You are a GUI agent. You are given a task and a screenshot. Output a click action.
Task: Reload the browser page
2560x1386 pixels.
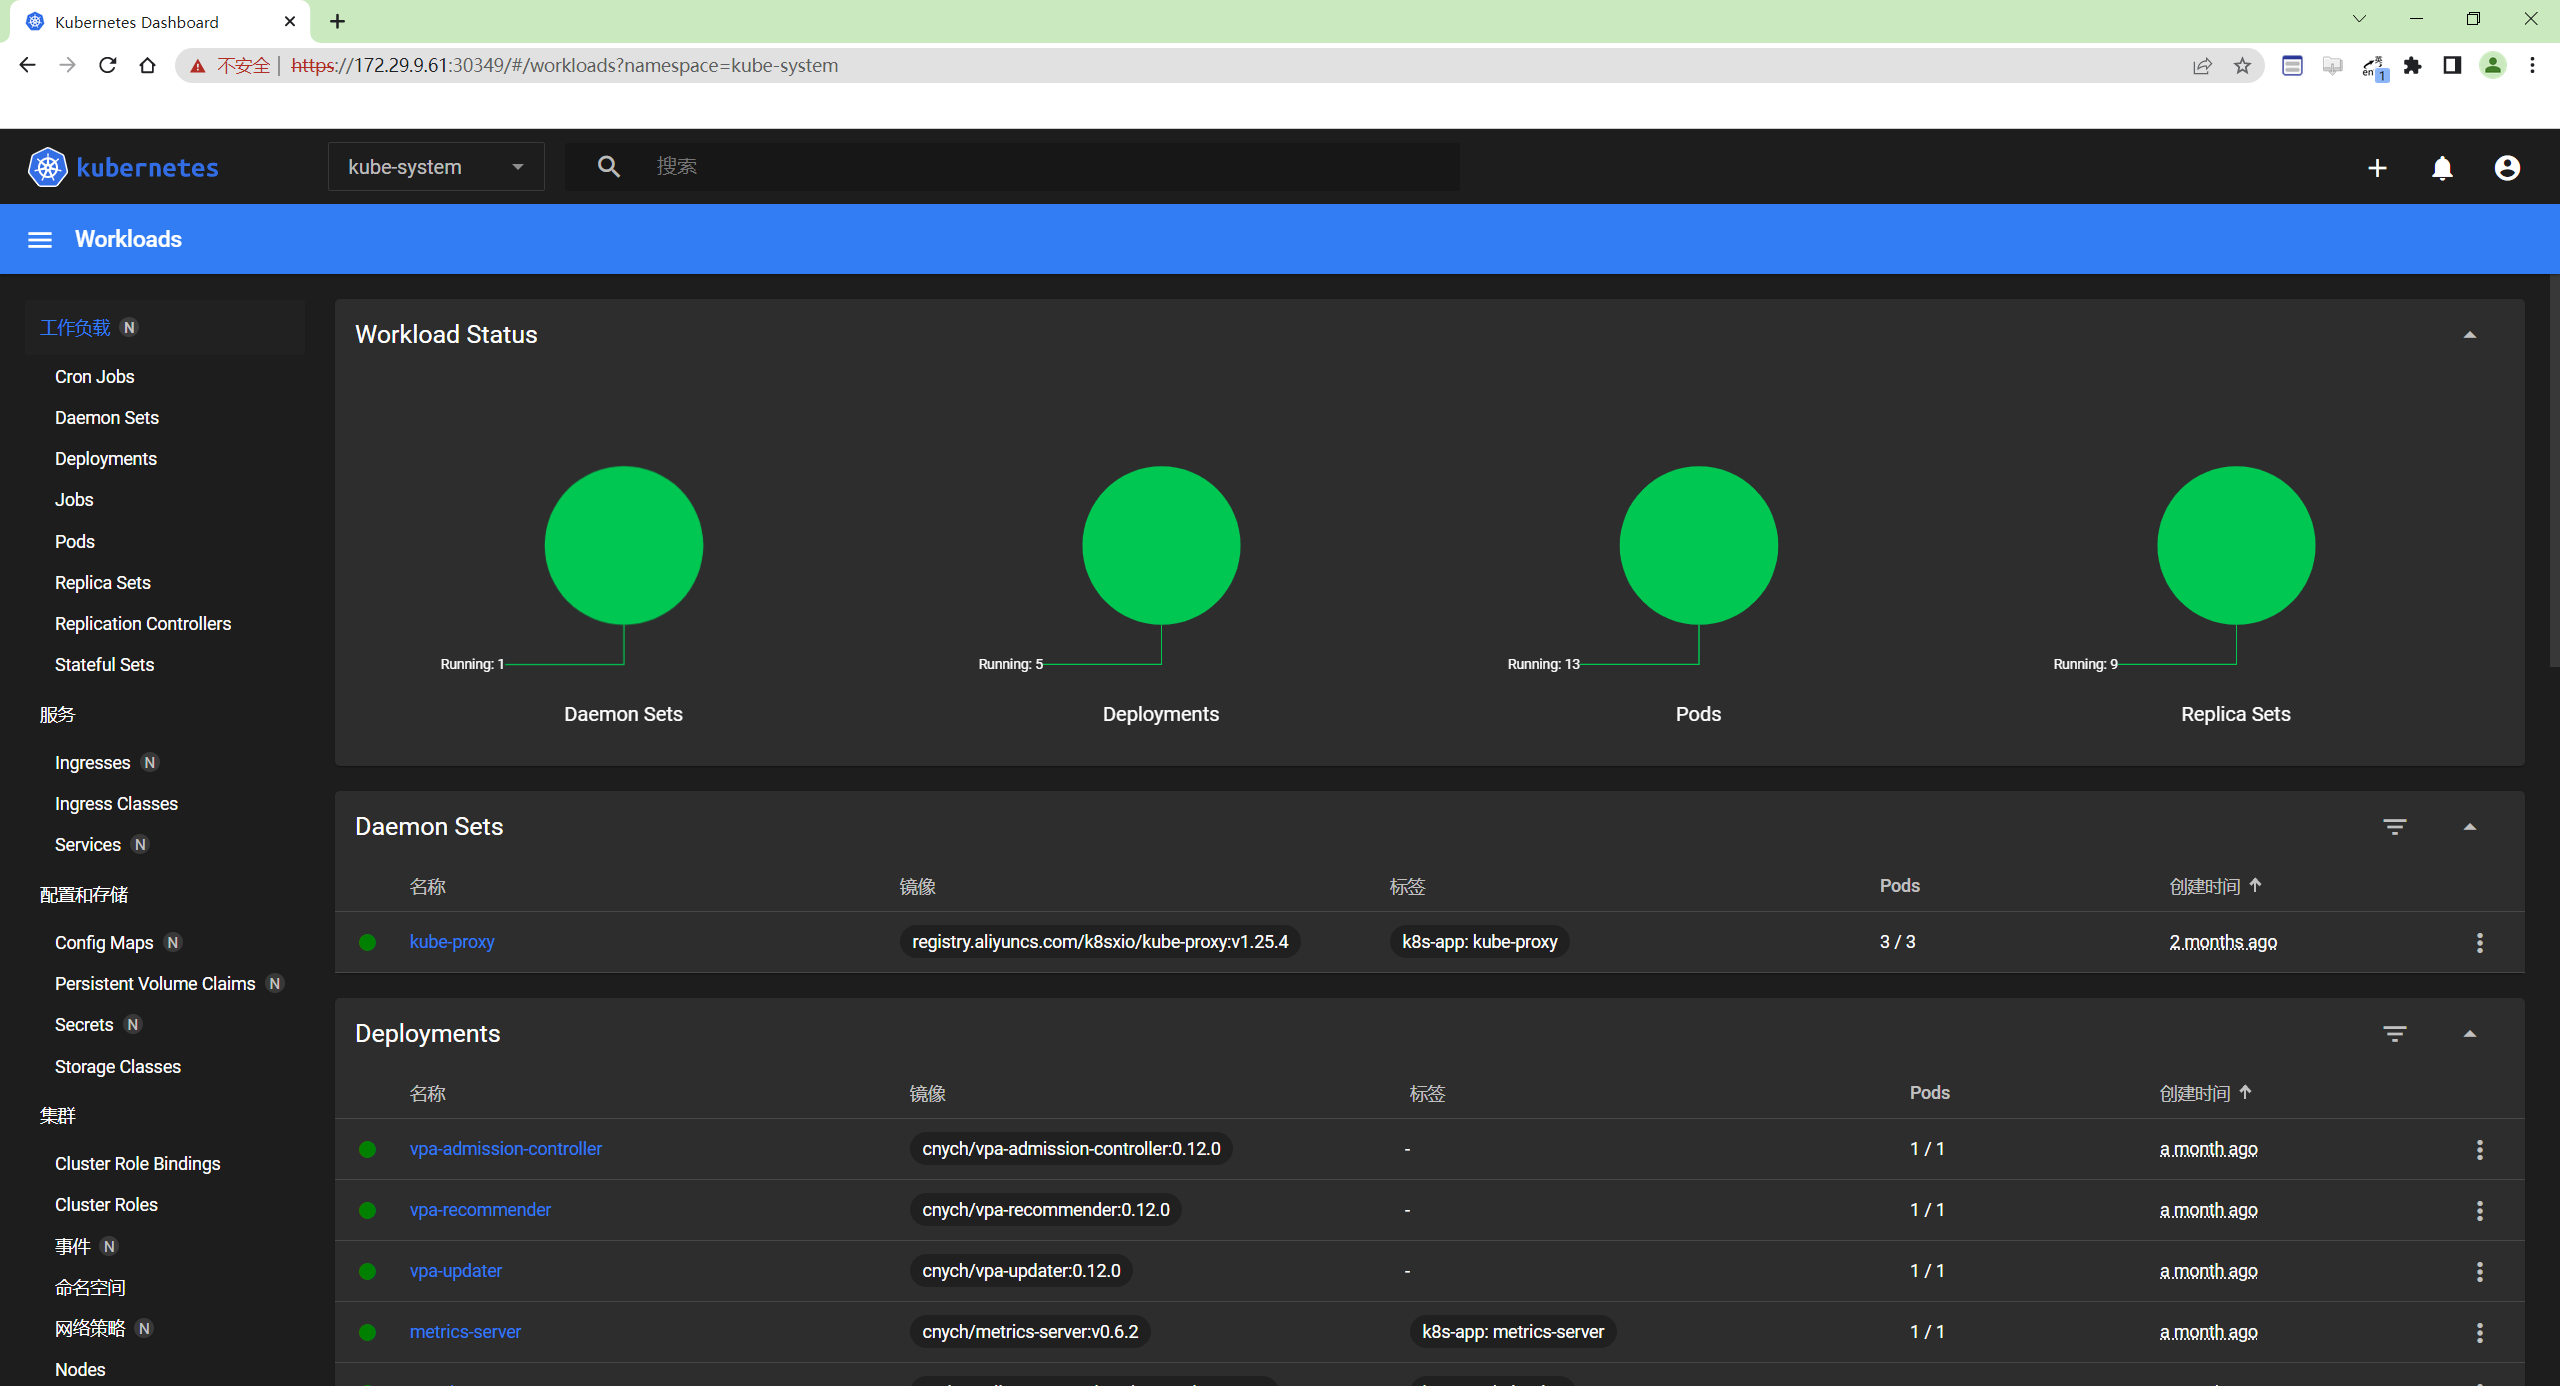108,66
